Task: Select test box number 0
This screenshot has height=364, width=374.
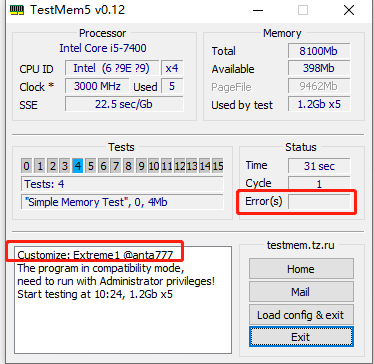Action: (27, 166)
